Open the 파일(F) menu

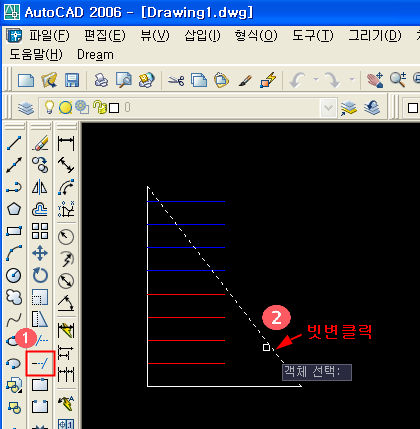point(49,35)
